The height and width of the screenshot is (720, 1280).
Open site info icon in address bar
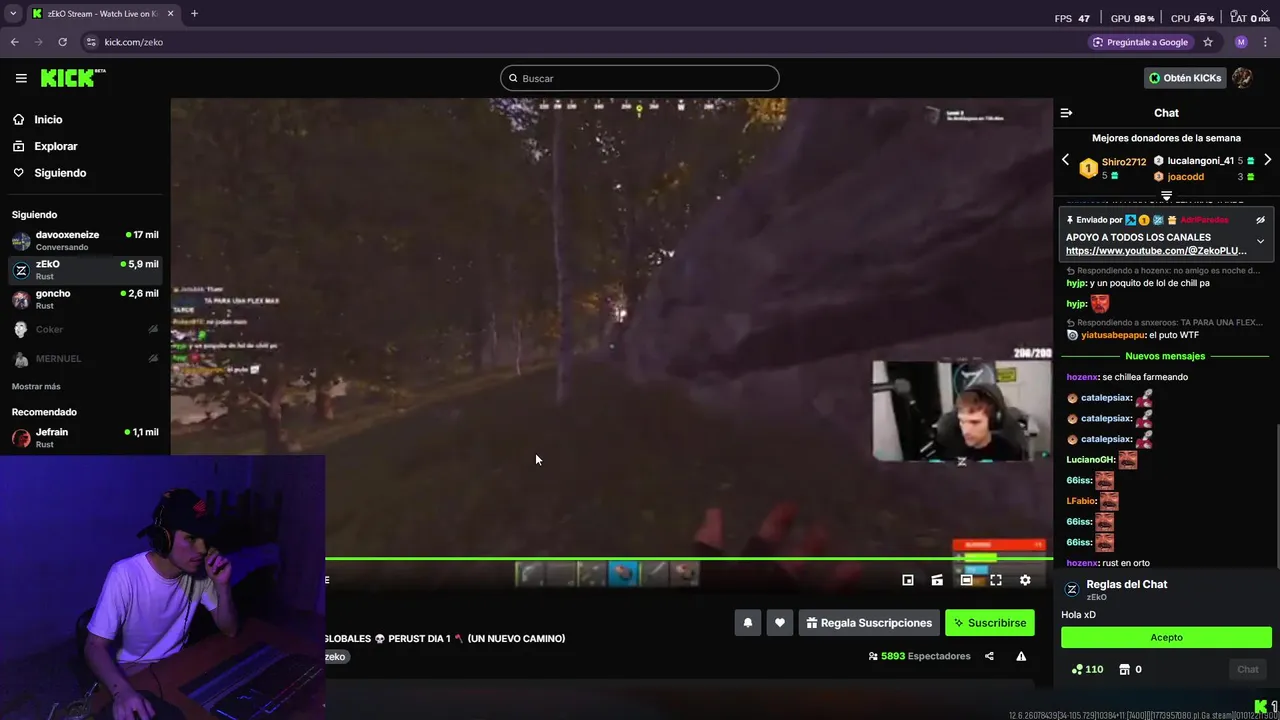pyautogui.click(x=91, y=42)
